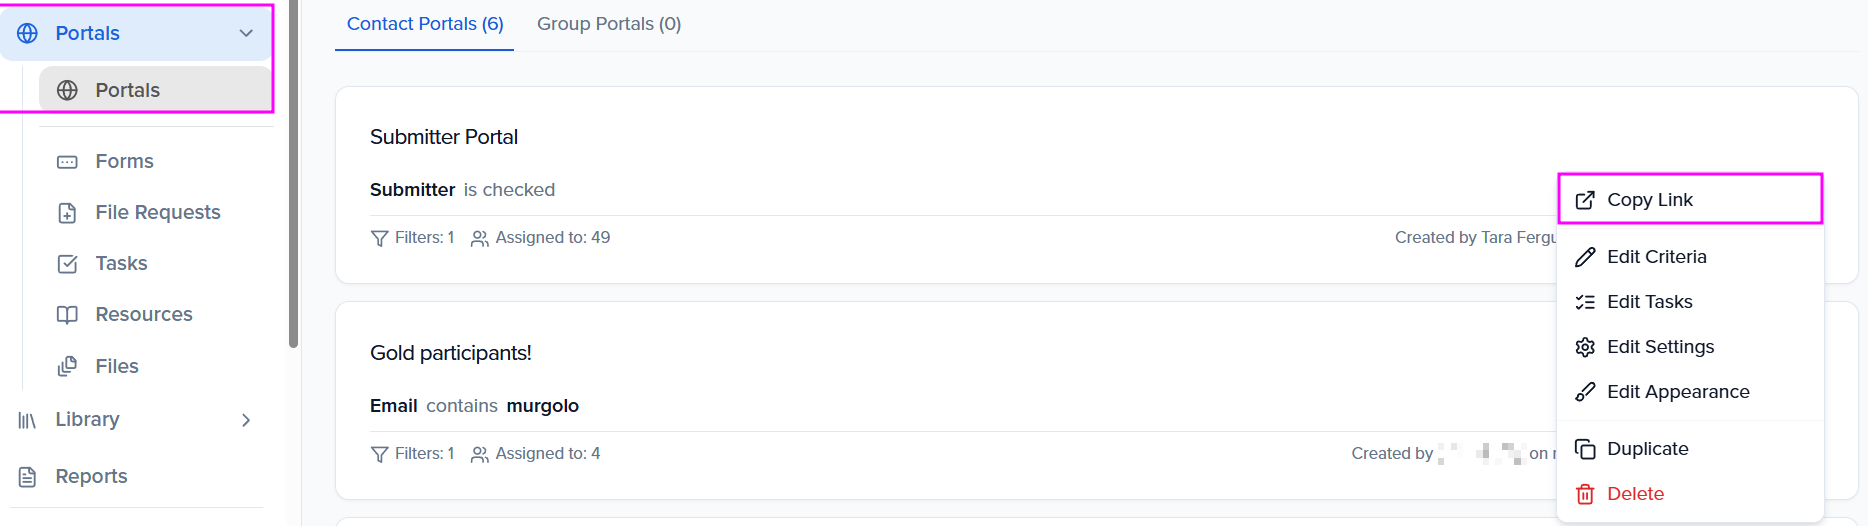
Task: Open the Submitter Portal title link
Action: click(x=444, y=137)
